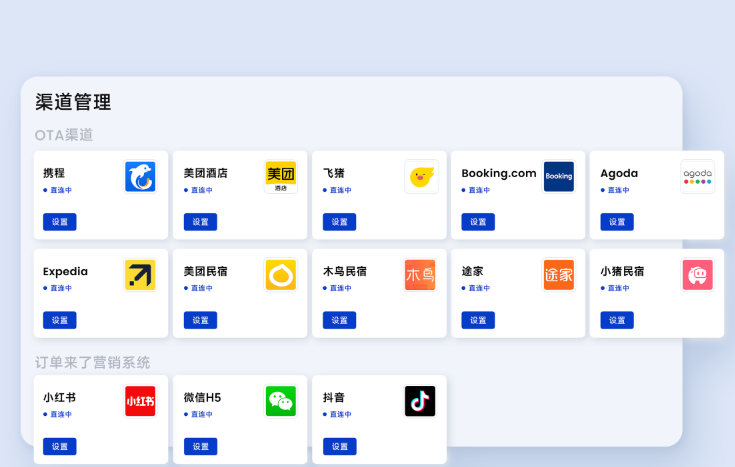Click the Agoda channel name
This screenshot has height=467, width=735.
click(x=619, y=173)
